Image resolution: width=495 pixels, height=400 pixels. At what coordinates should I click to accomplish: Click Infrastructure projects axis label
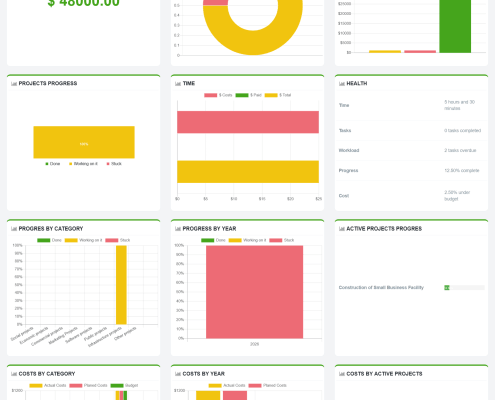point(105,337)
